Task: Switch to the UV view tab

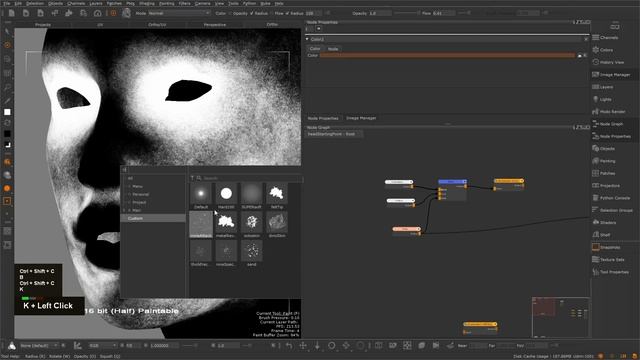Action: pos(100,24)
